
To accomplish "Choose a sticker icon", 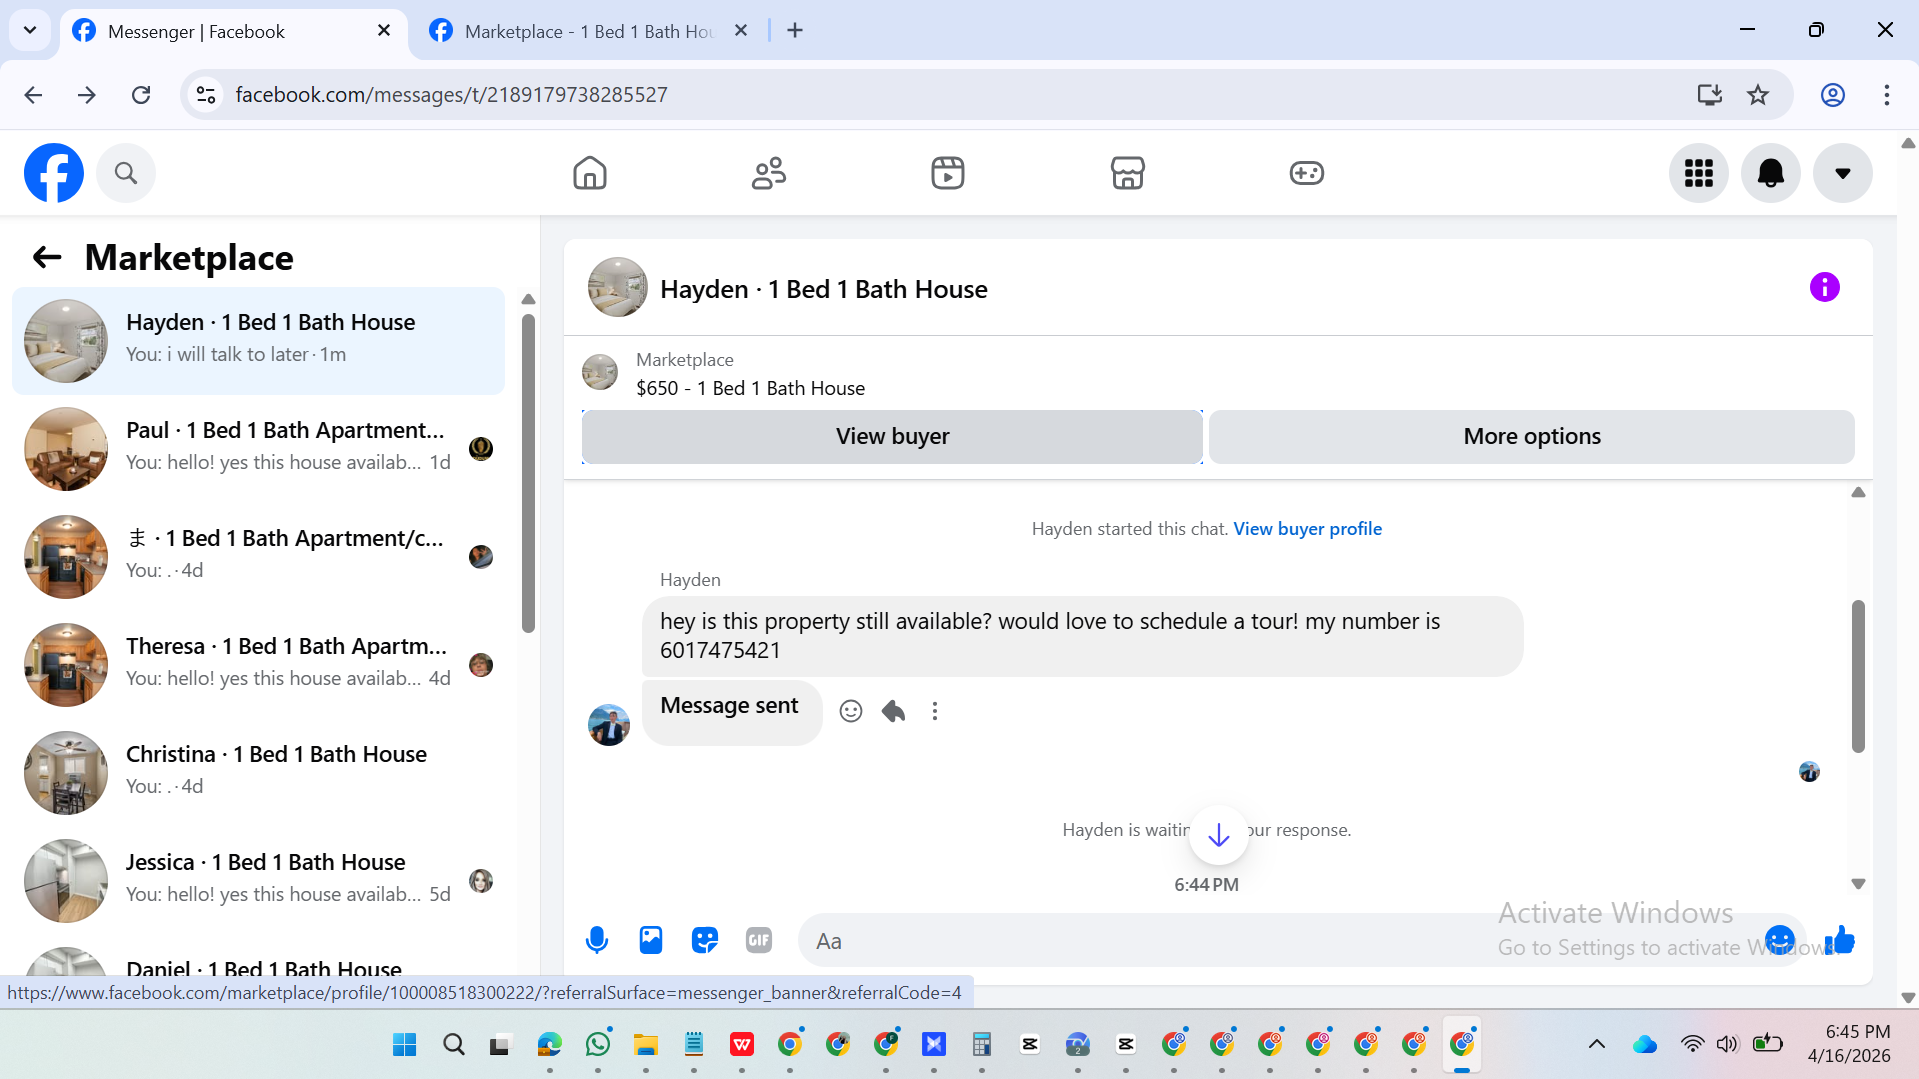I will 705,940.
